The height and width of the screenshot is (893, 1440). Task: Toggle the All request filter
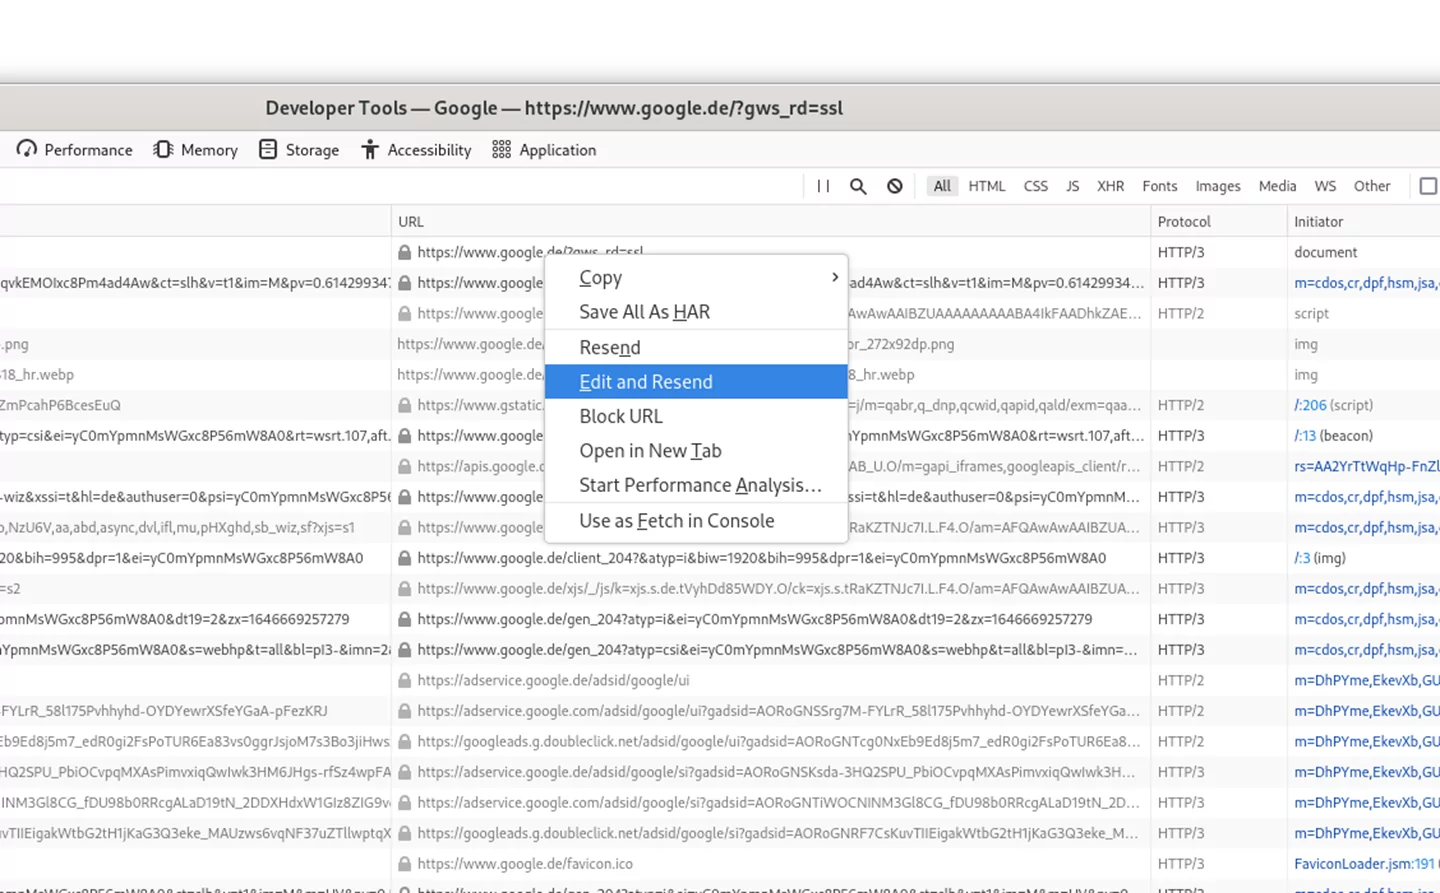942,186
